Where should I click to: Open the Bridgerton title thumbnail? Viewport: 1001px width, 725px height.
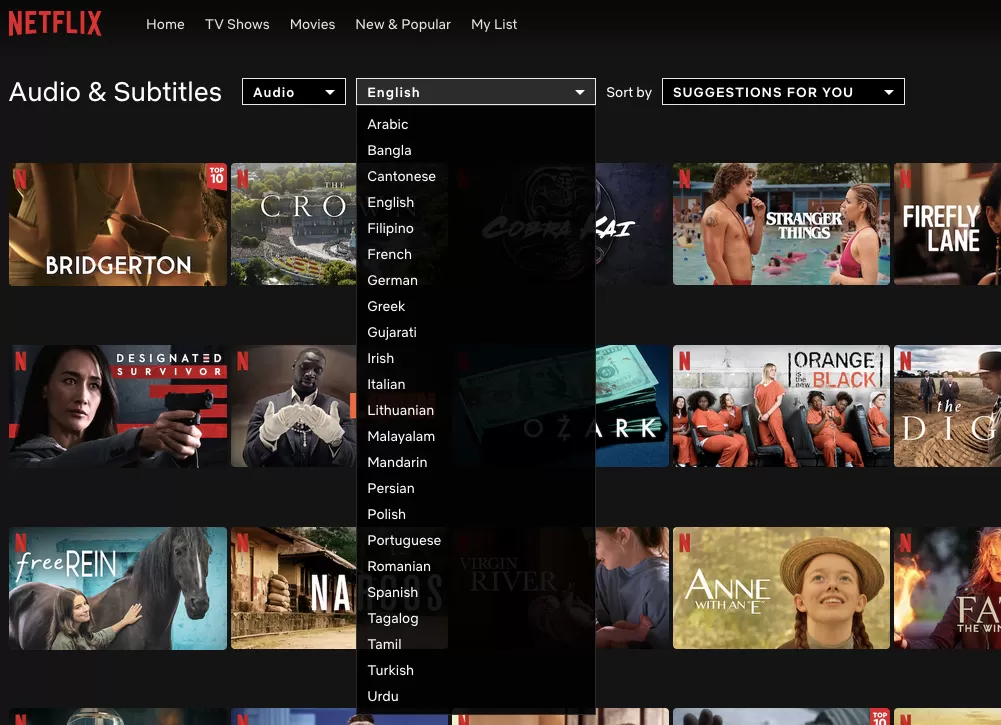click(x=118, y=225)
